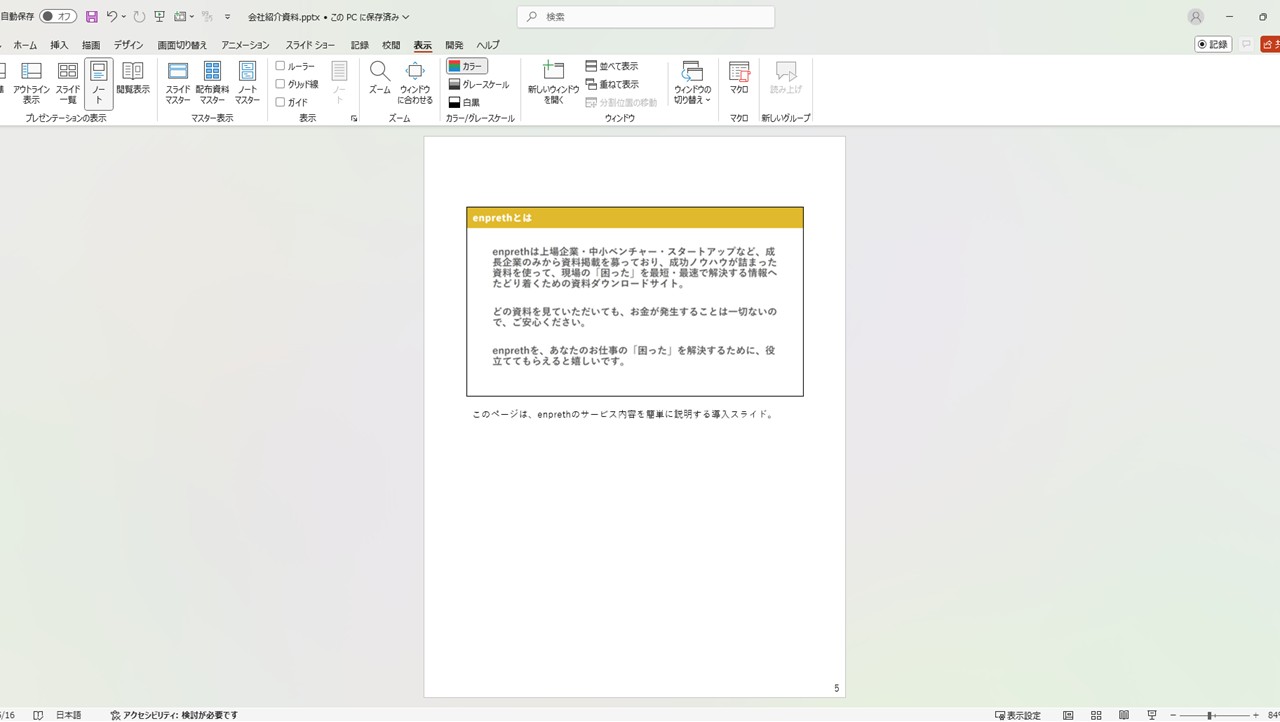Image resolution: width=1280 pixels, height=722 pixels.
Task: Click the Read Aloud (読み上げ) icon
Action: [x=786, y=78]
